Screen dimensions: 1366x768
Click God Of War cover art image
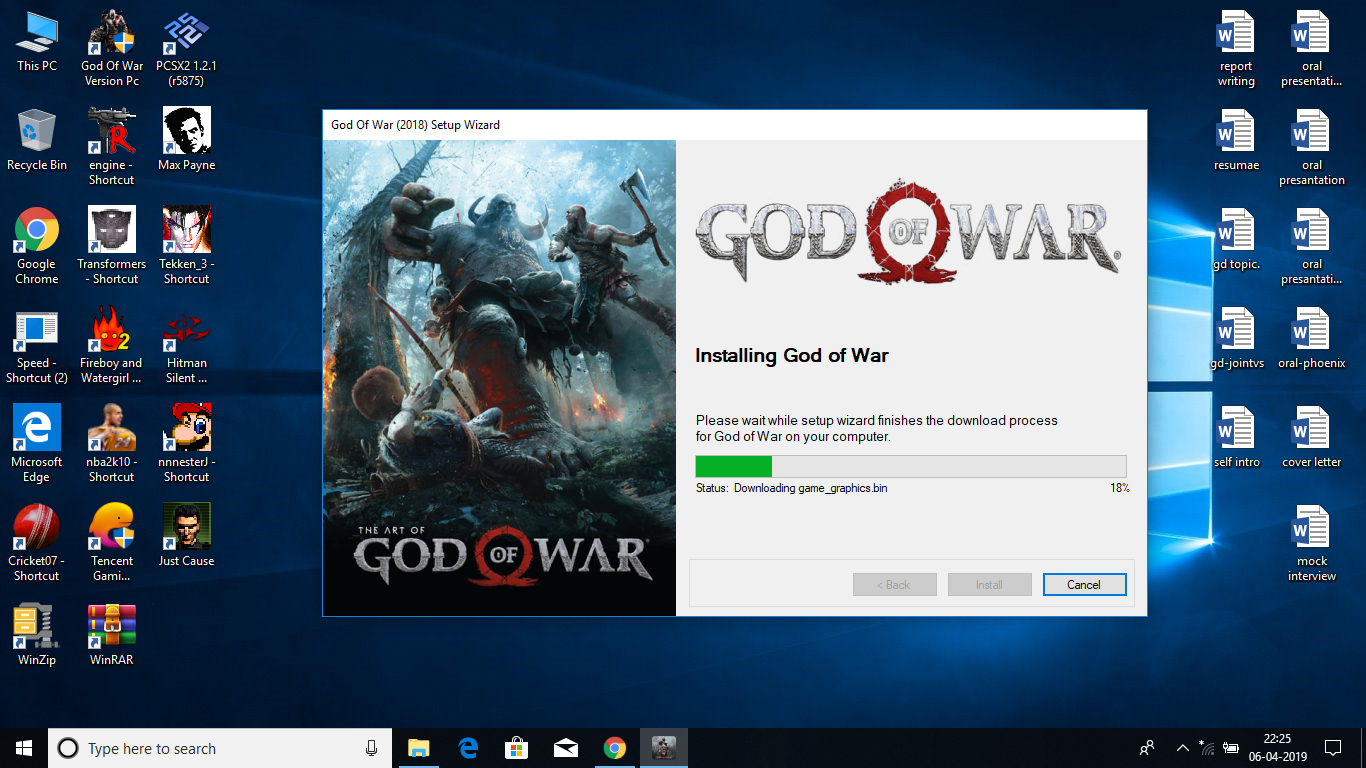(x=500, y=378)
